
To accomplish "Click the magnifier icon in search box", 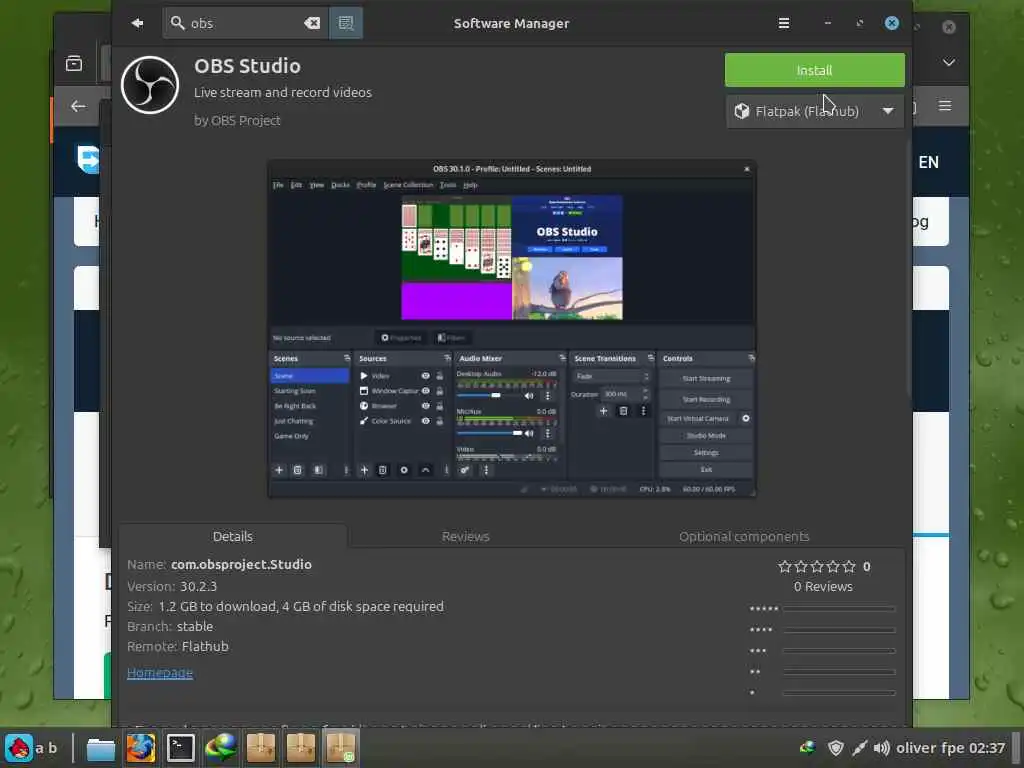I will (177, 24).
